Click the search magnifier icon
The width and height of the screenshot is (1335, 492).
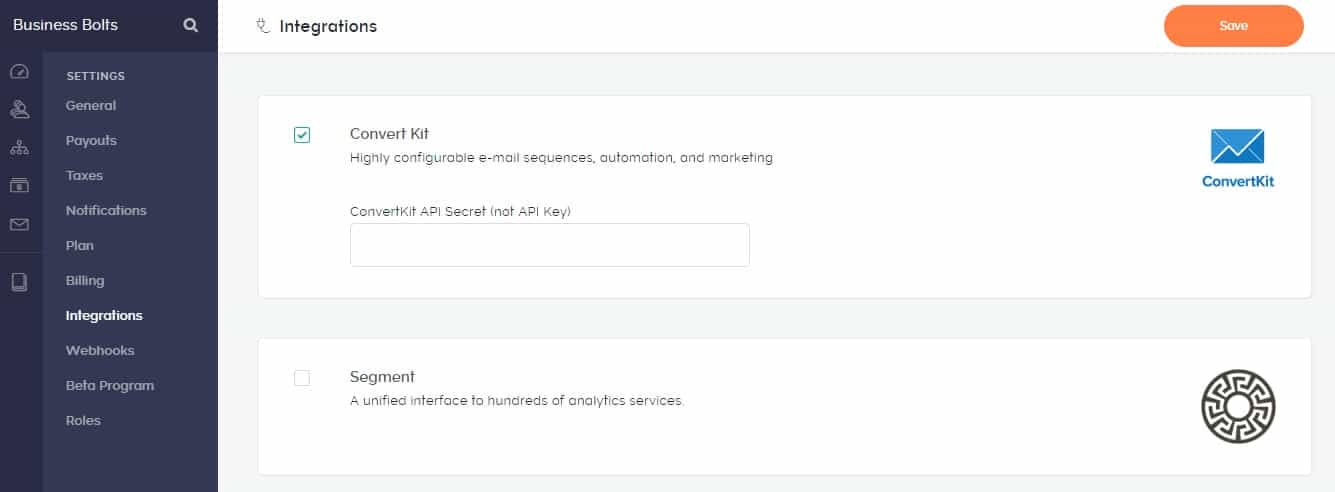click(x=191, y=26)
